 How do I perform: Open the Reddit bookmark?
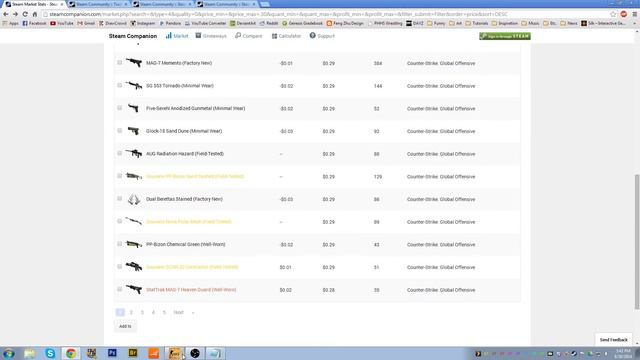(x=269, y=23)
